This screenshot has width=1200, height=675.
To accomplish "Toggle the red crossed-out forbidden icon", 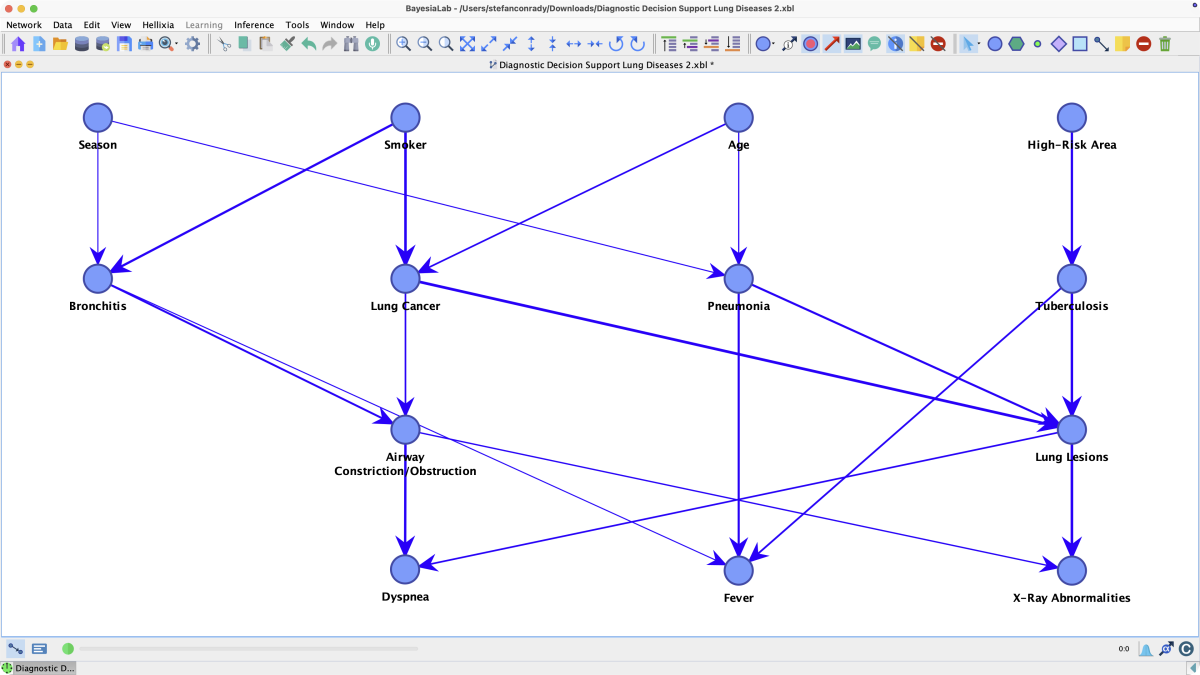I will click(x=938, y=44).
